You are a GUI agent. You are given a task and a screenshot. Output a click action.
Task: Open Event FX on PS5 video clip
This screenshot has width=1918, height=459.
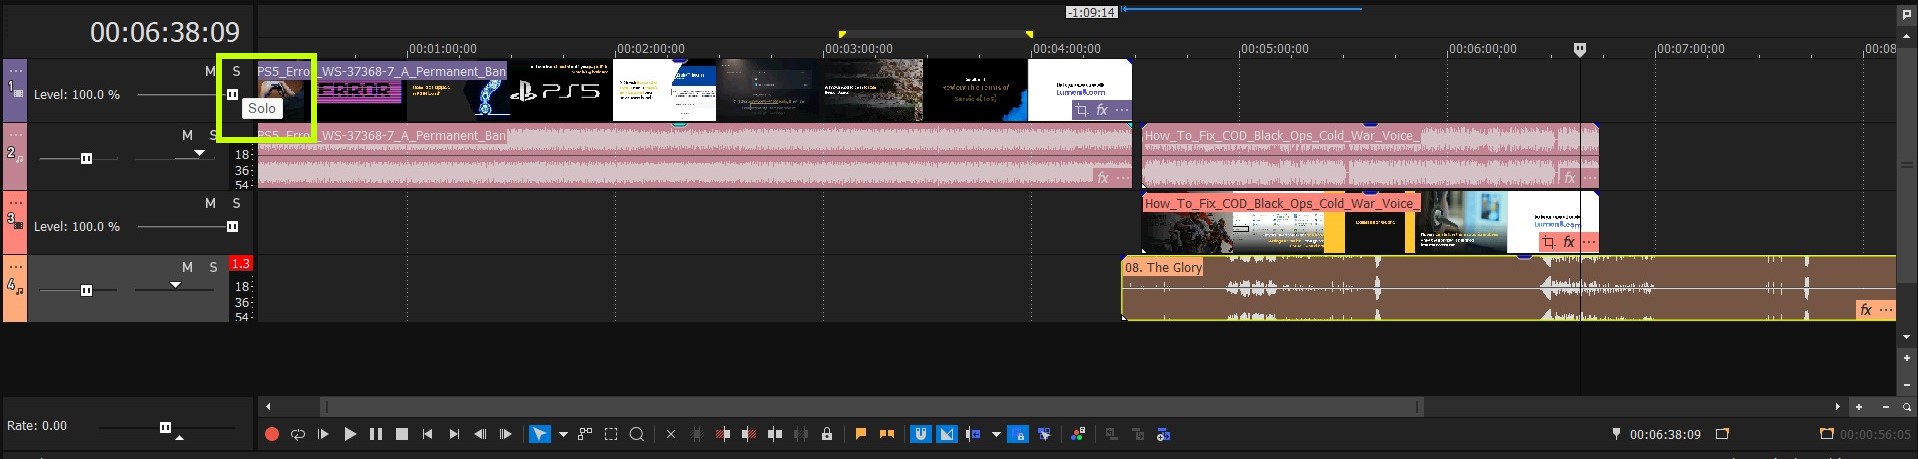(x=1102, y=110)
